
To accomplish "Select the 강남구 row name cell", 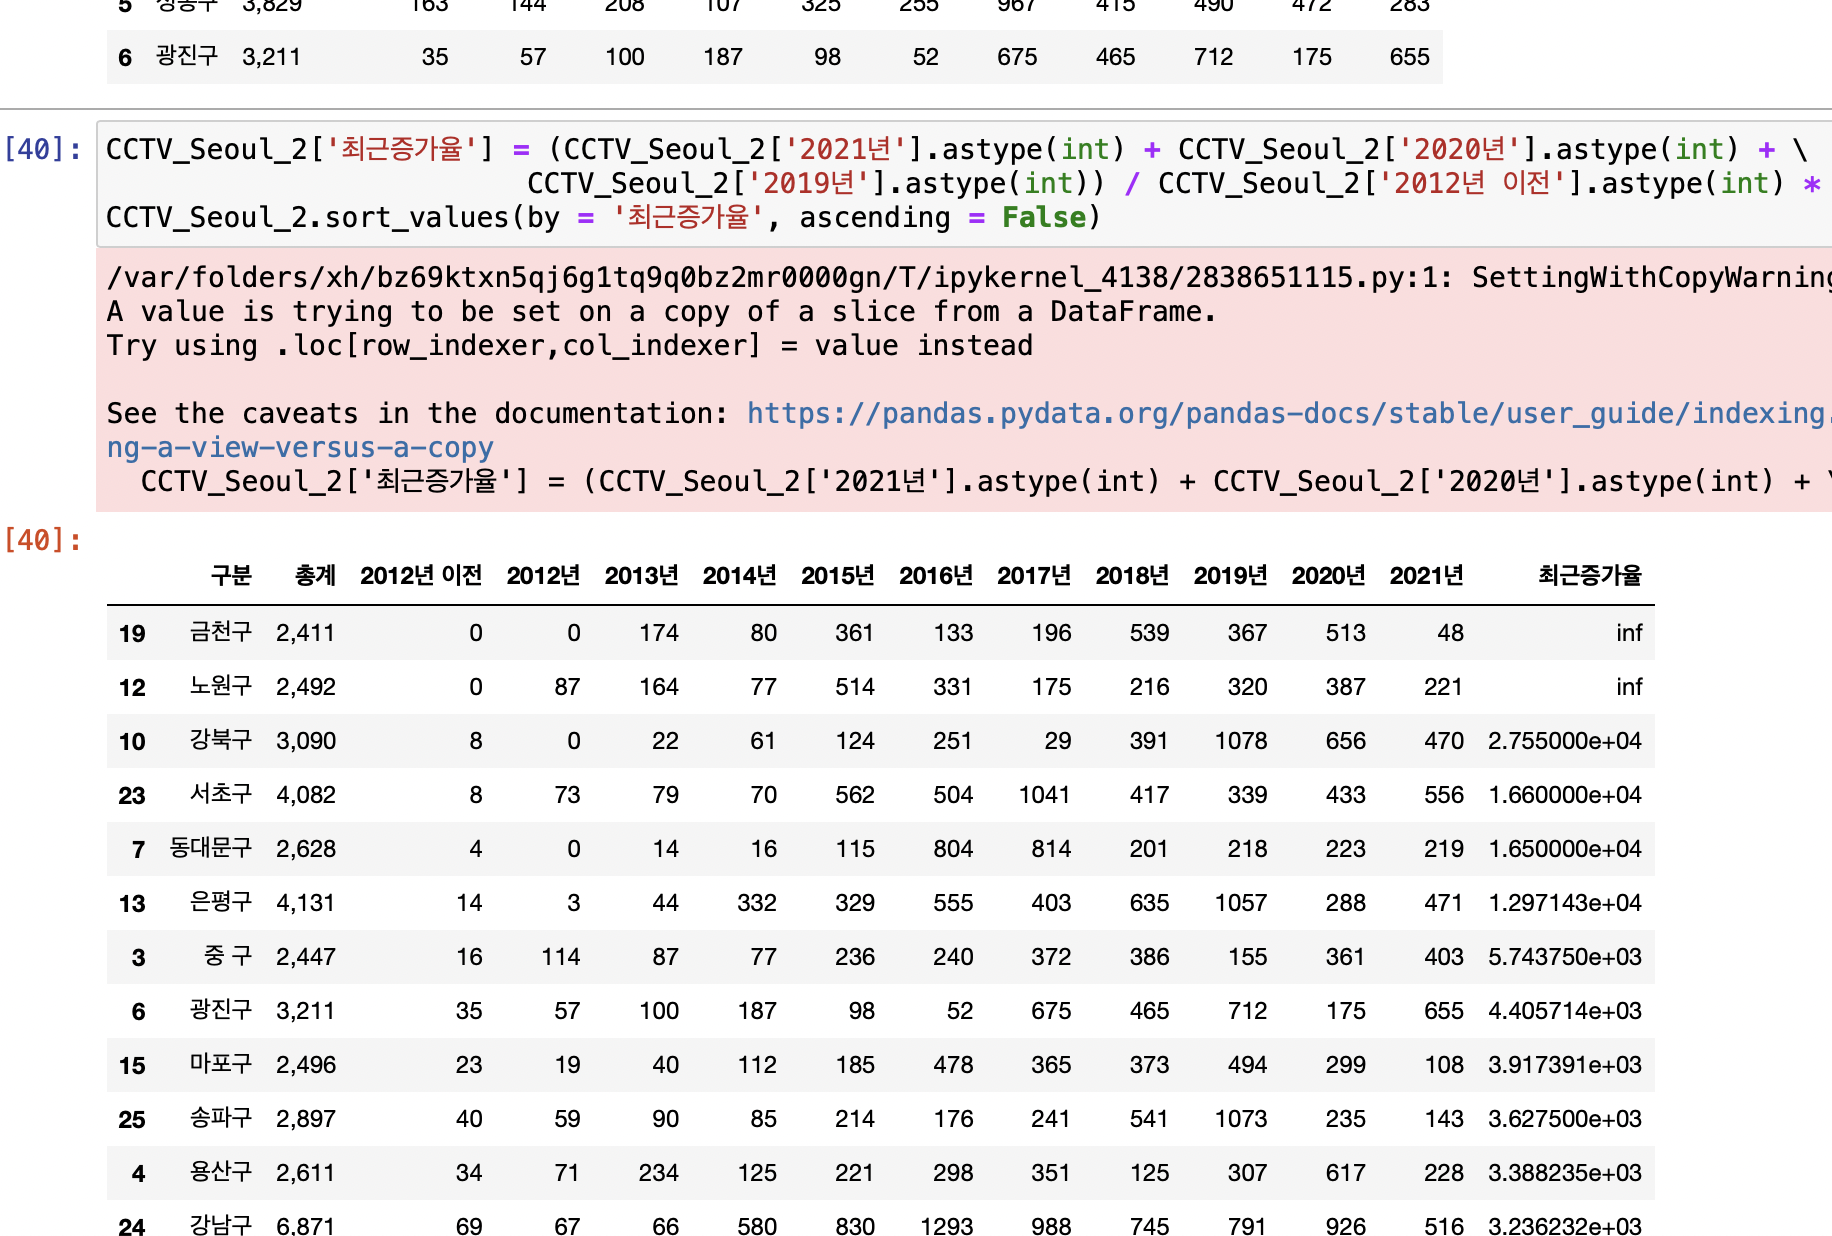I will [x=221, y=1225].
